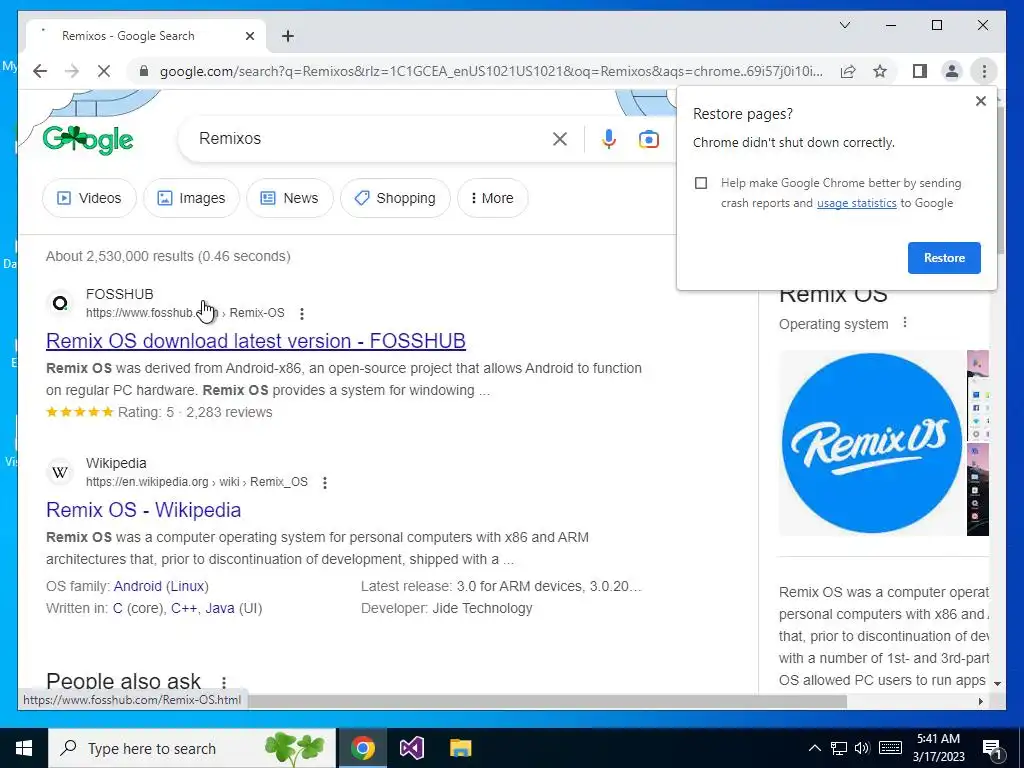Open the touch keyboard tray icon
The height and width of the screenshot is (768, 1024).
pyautogui.click(x=890, y=748)
